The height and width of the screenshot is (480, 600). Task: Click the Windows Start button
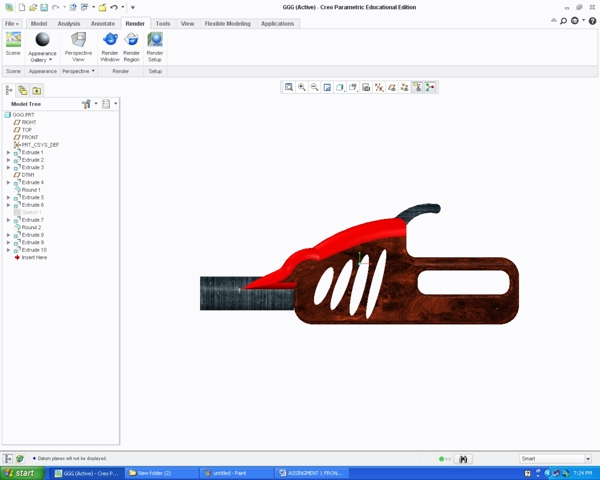22,473
